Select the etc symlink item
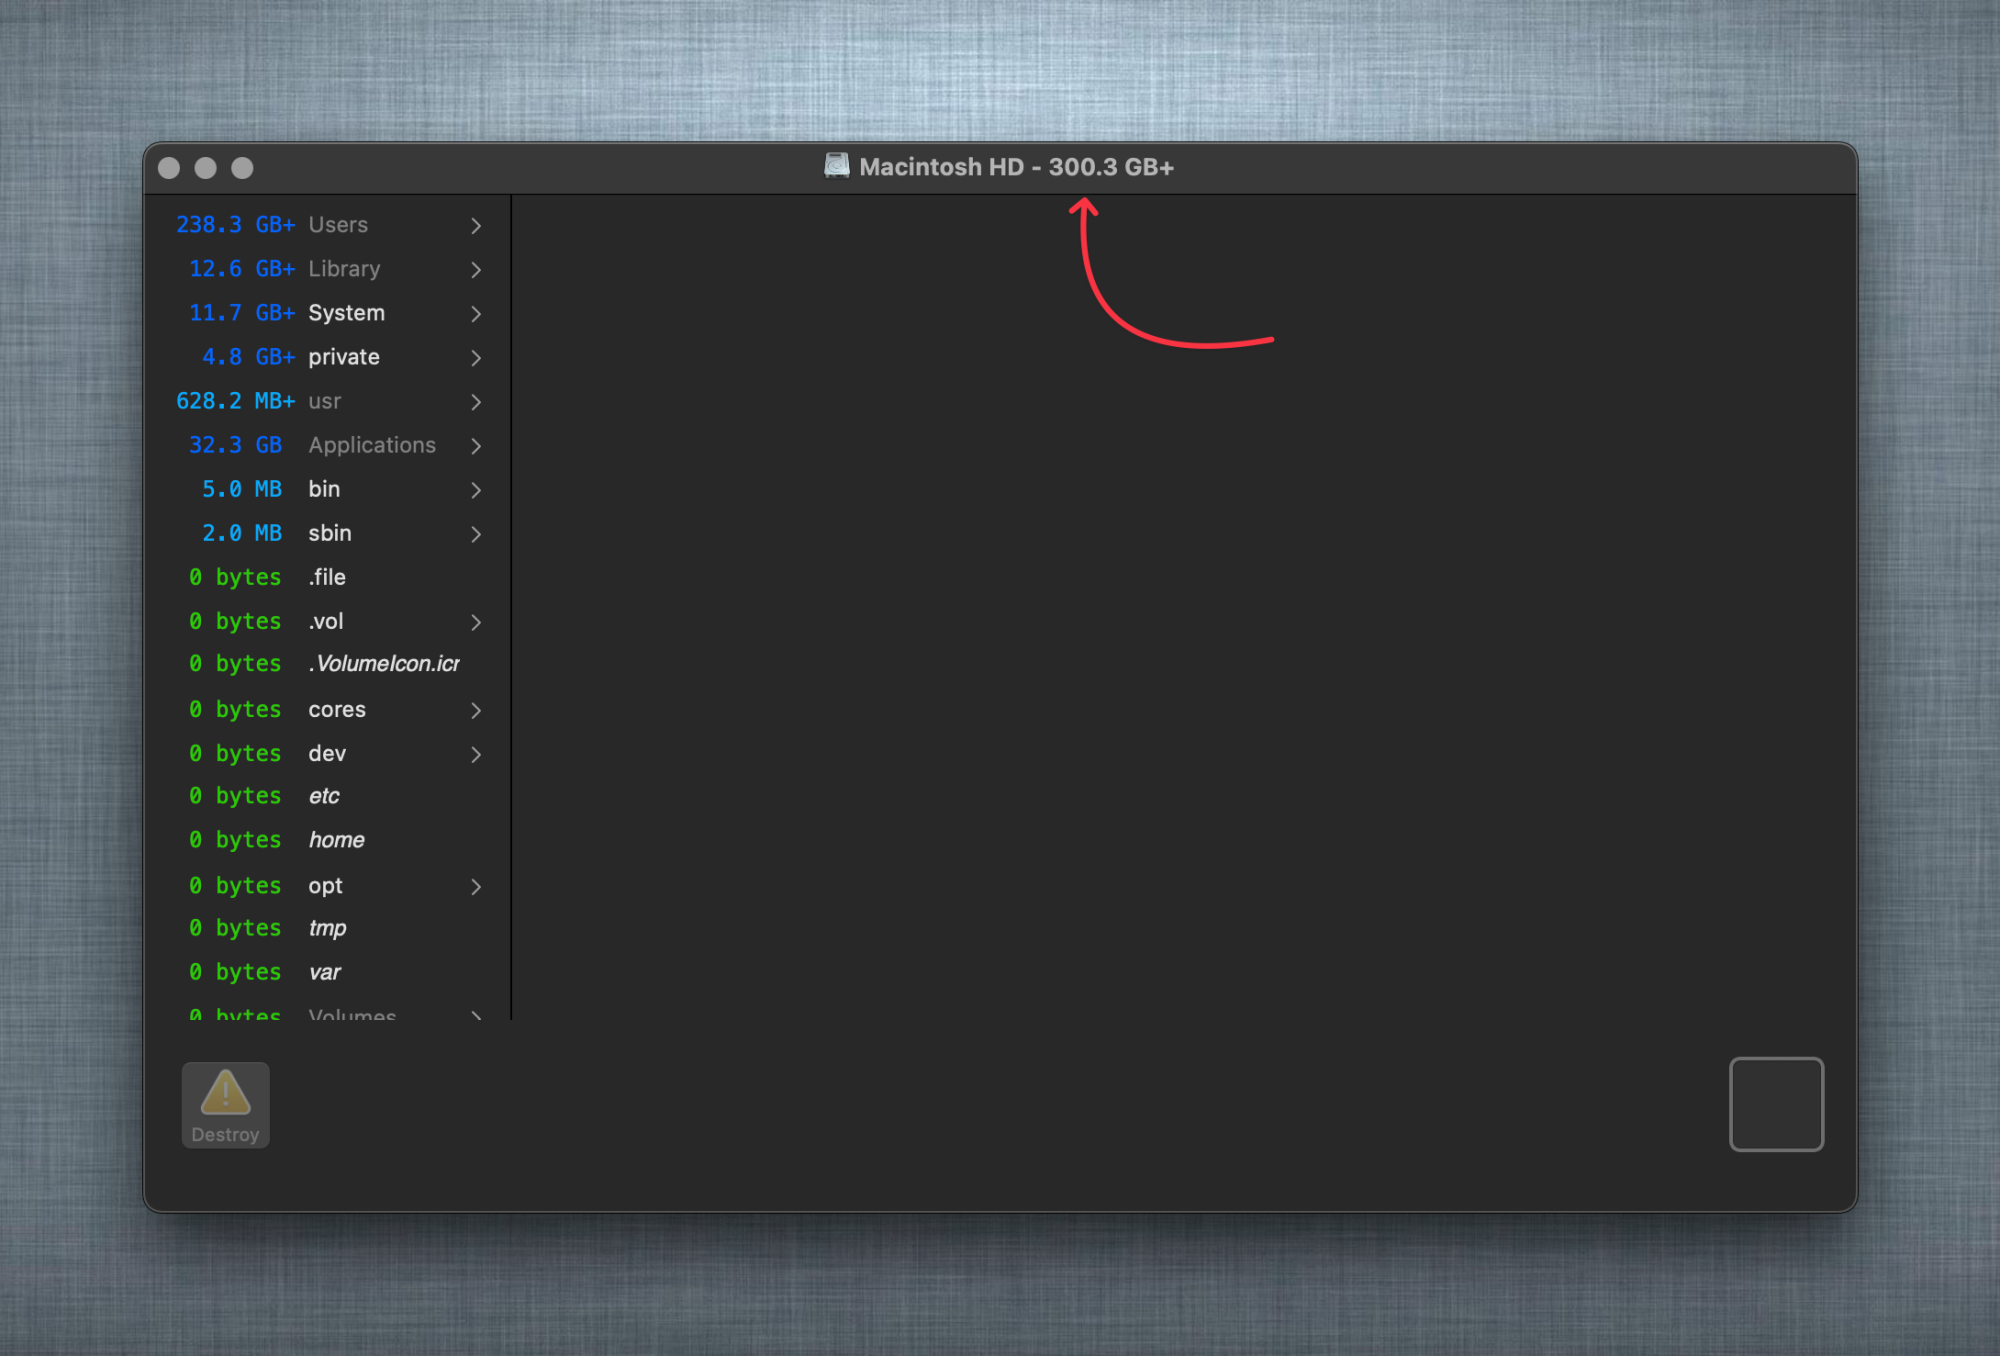The image size is (2000, 1356). tap(324, 796)
